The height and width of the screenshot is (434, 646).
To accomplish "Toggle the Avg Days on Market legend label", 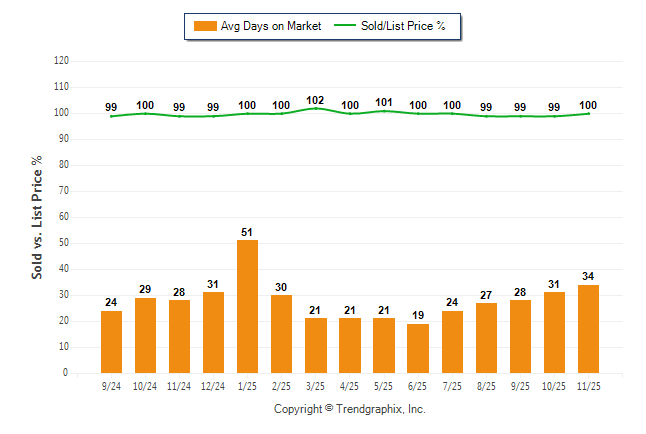I will click(x=271, y=26).
